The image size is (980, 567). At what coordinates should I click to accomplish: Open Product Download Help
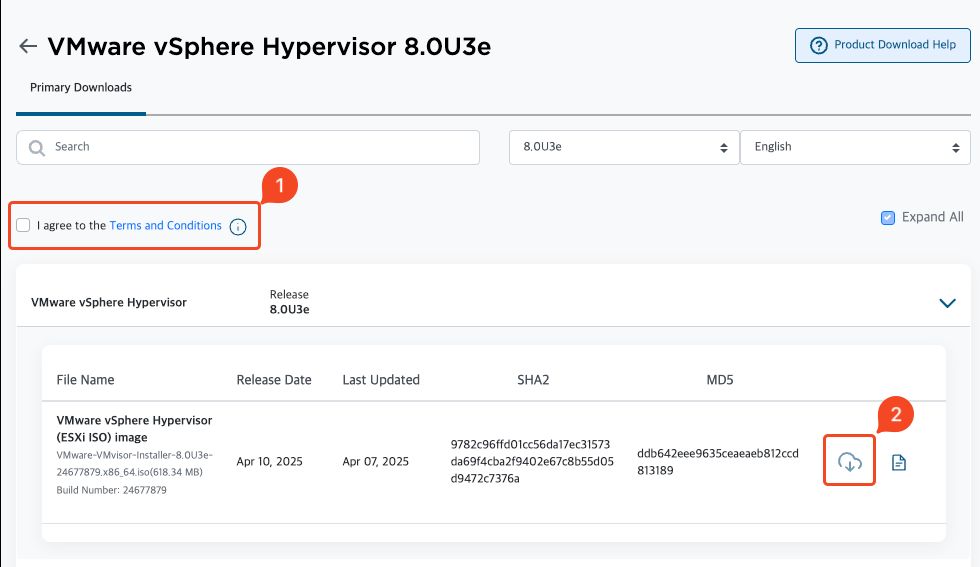click(882, 45)
